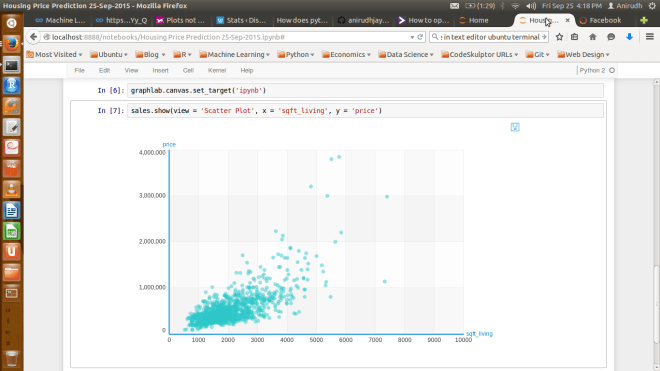The width and height of the screenshot is (660, 371).
Task: Open Ubuntu One launcher icon
Action: tap(11, 252)
